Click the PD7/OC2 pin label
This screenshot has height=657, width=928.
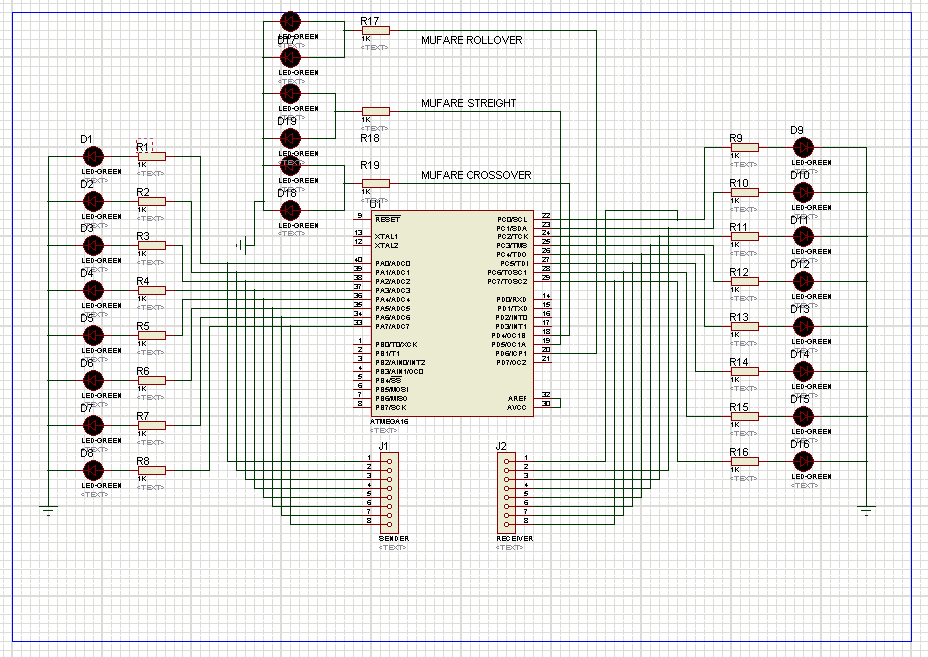[512, 362]
